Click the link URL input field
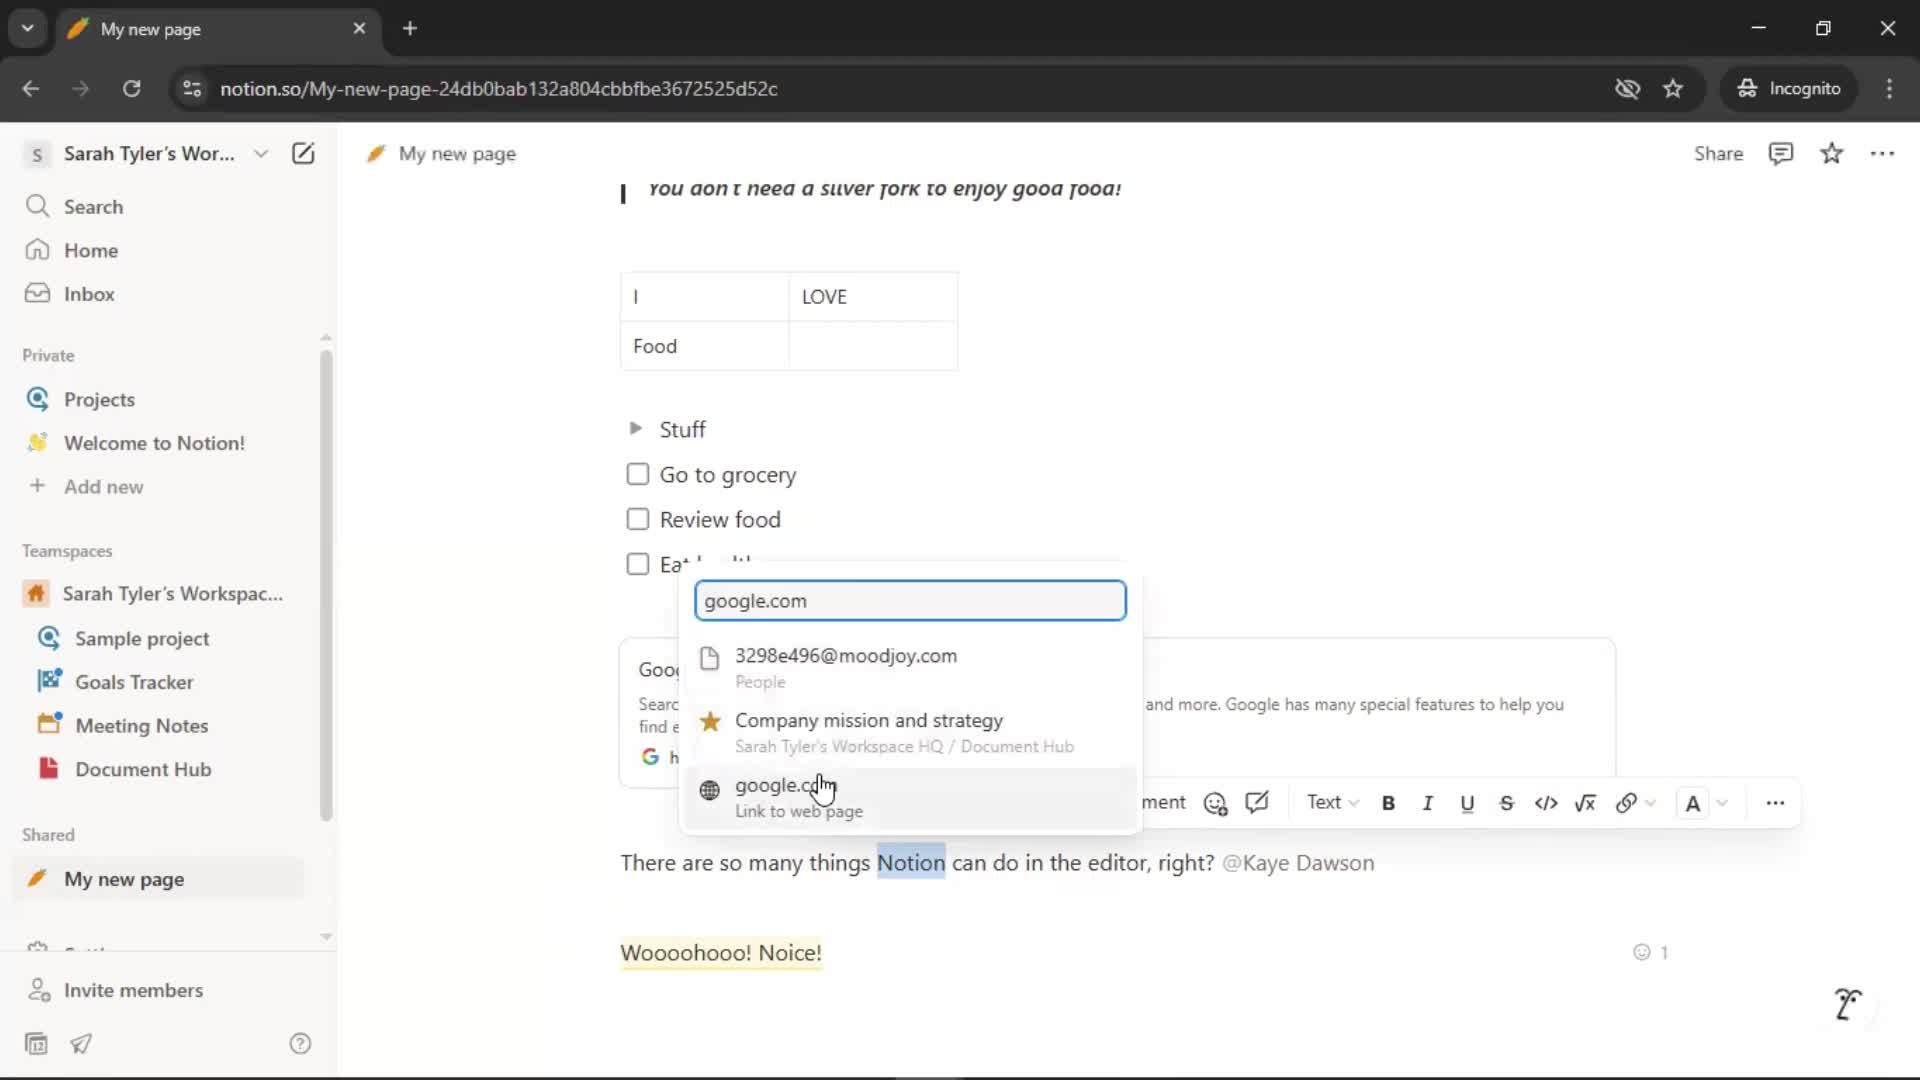This screenshot has height=1080, width=1920. pos(910,601)
